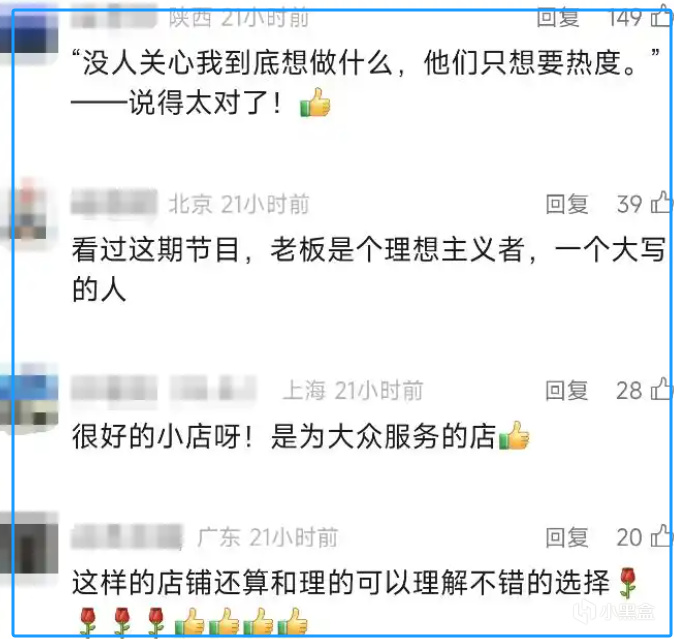The image size is (674, 639).
Task: Click the 小黑盒 watermark logo
Action: [x=616, y=611]
